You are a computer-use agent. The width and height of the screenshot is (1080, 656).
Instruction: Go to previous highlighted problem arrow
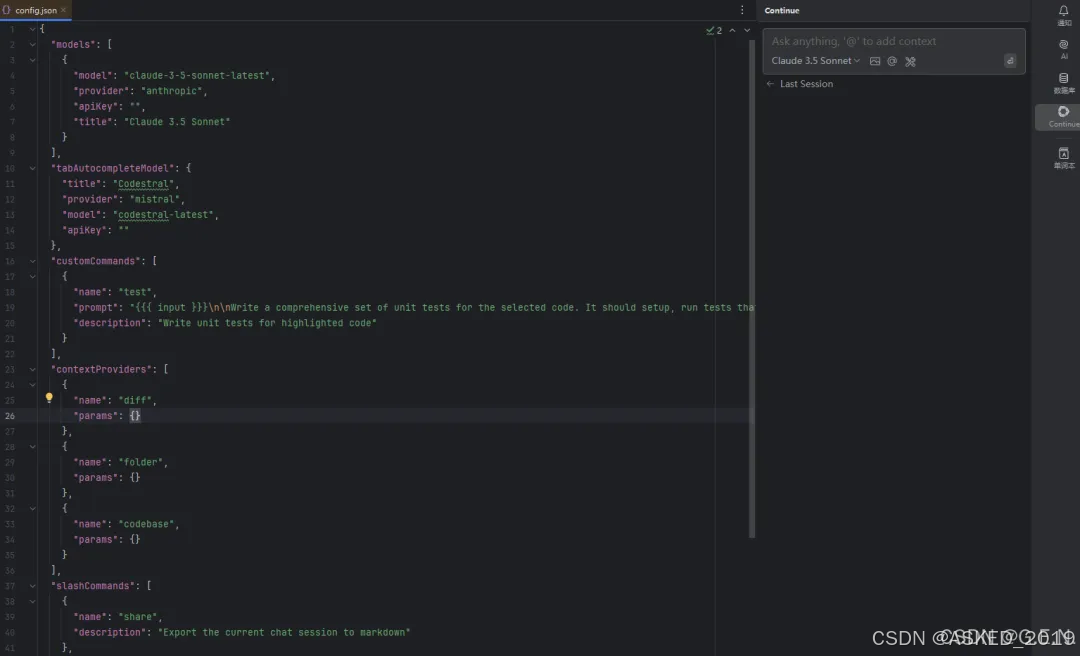pos(732,30)
